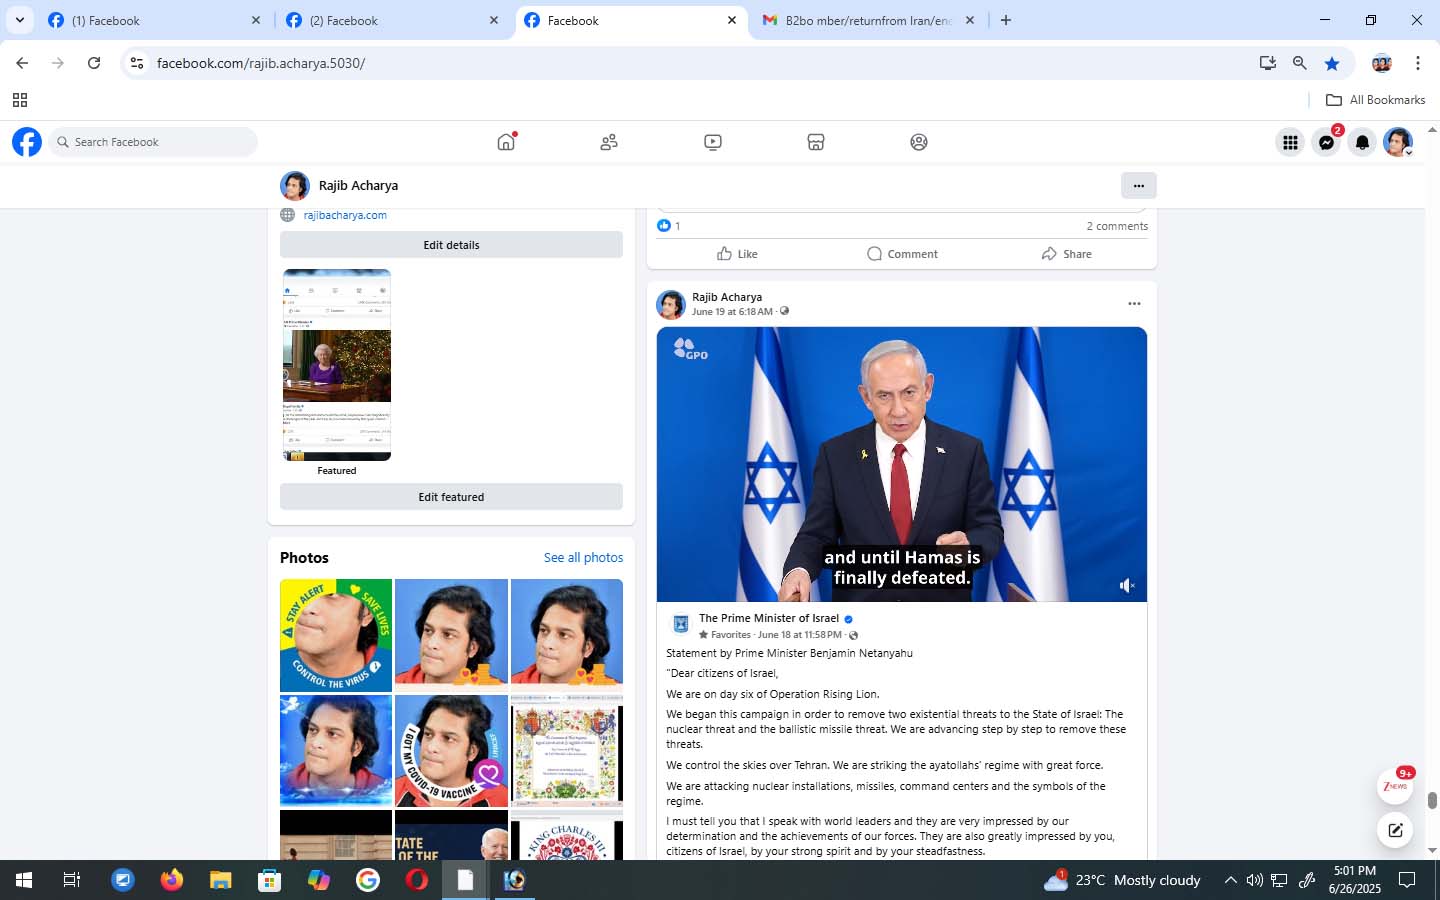Open the Video (Watch) icon in navbar

[x=713, y=142]
